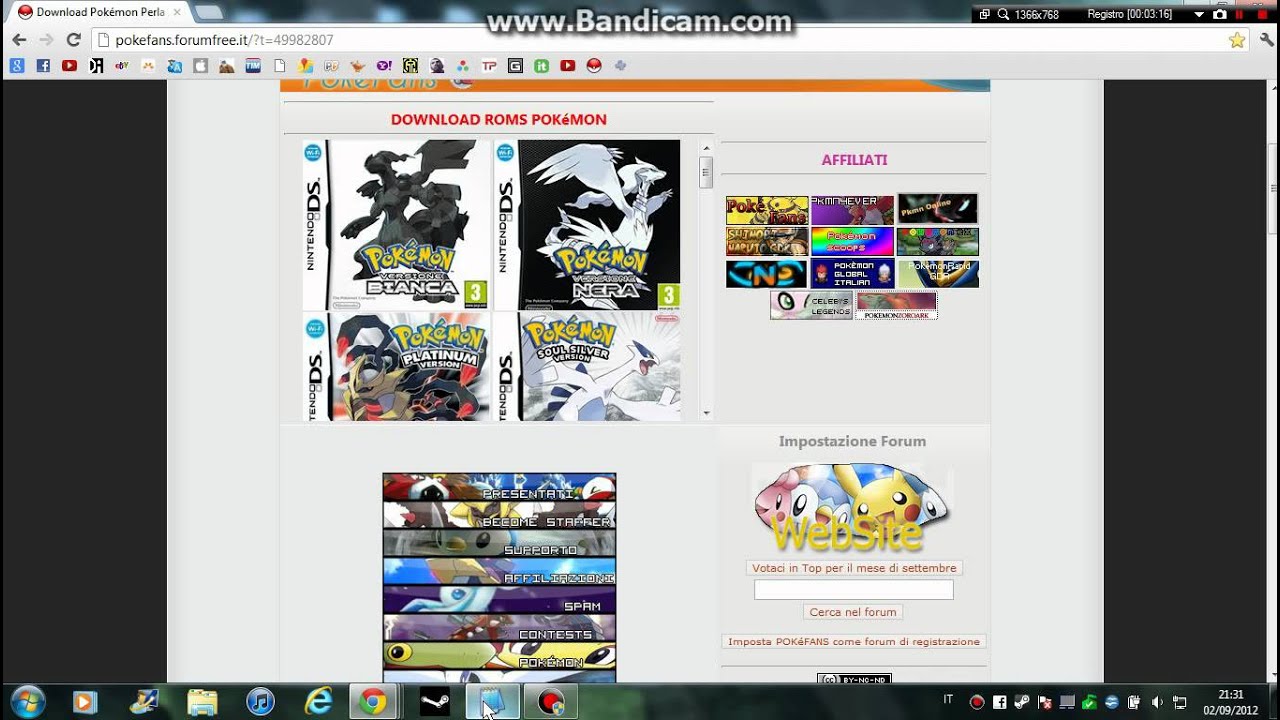
Task: Click the Cerca nel forum button
Action: pos(853,612)
